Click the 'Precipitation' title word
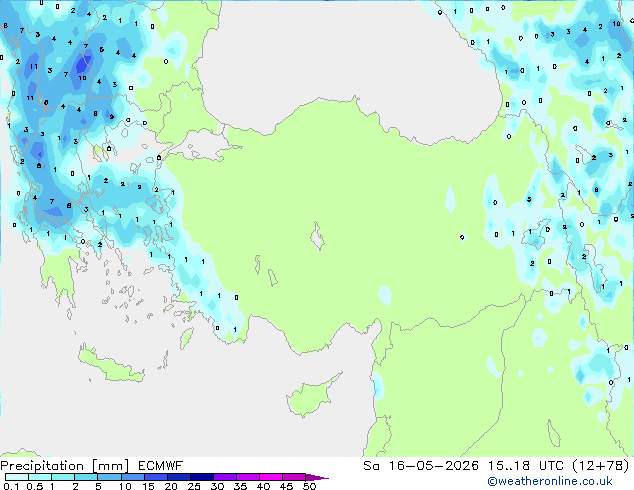634x490 pixels. (42, 466)
